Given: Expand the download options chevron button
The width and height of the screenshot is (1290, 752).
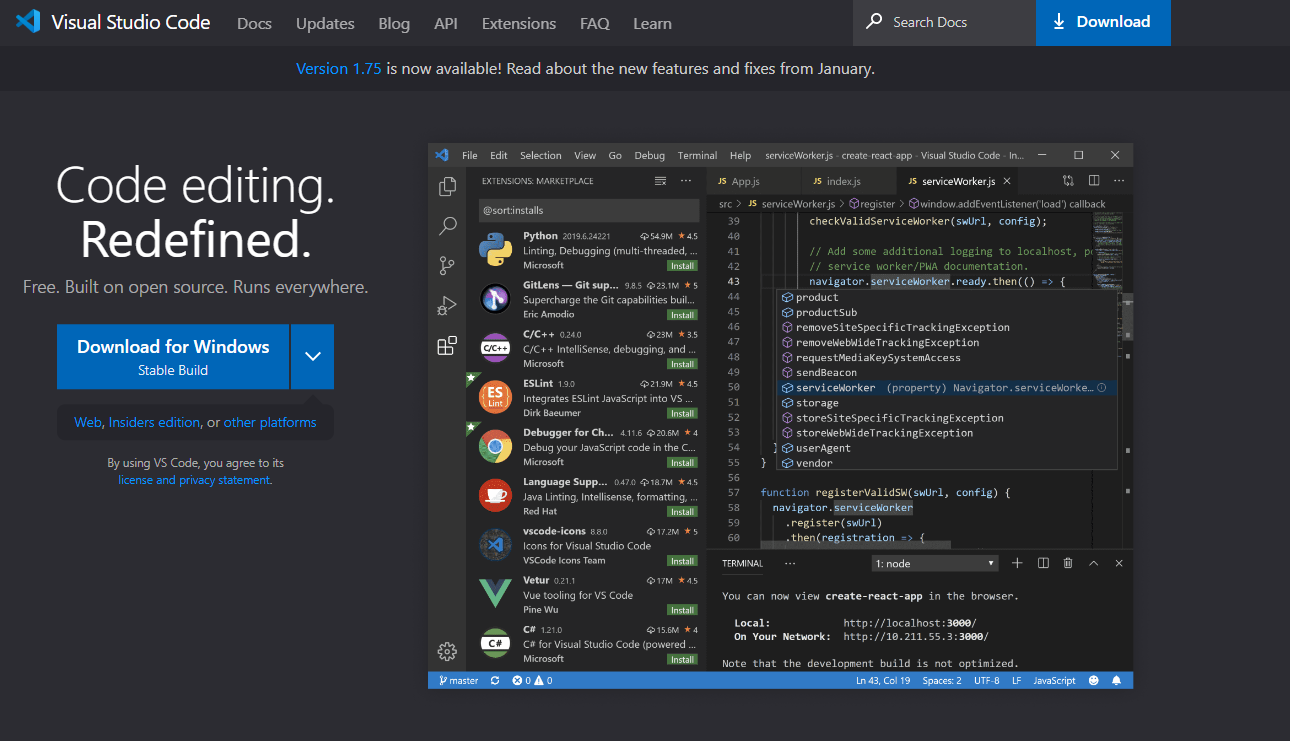Looking at the screenshot, I should click(313, 356).
